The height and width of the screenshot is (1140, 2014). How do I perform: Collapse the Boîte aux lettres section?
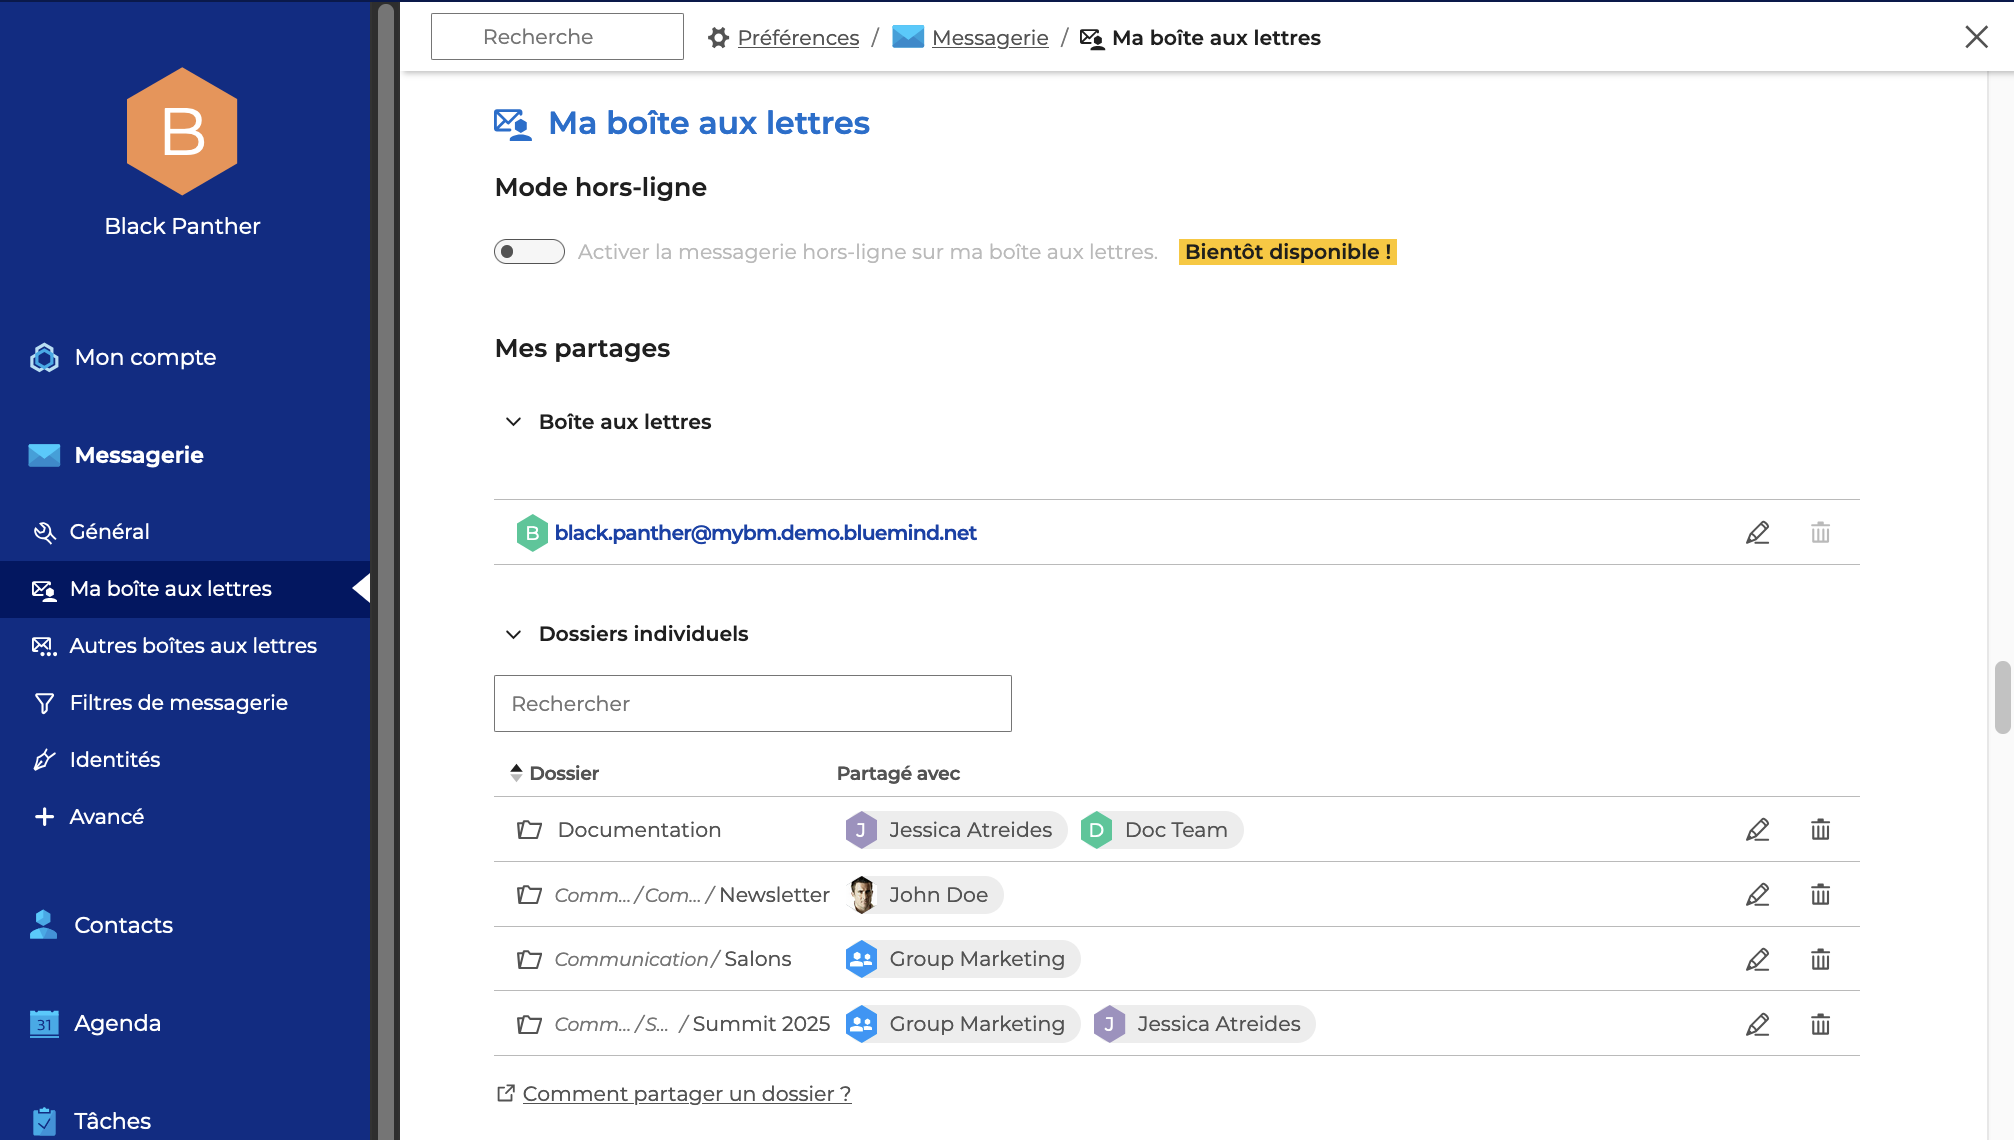click(x=514, y=422)
